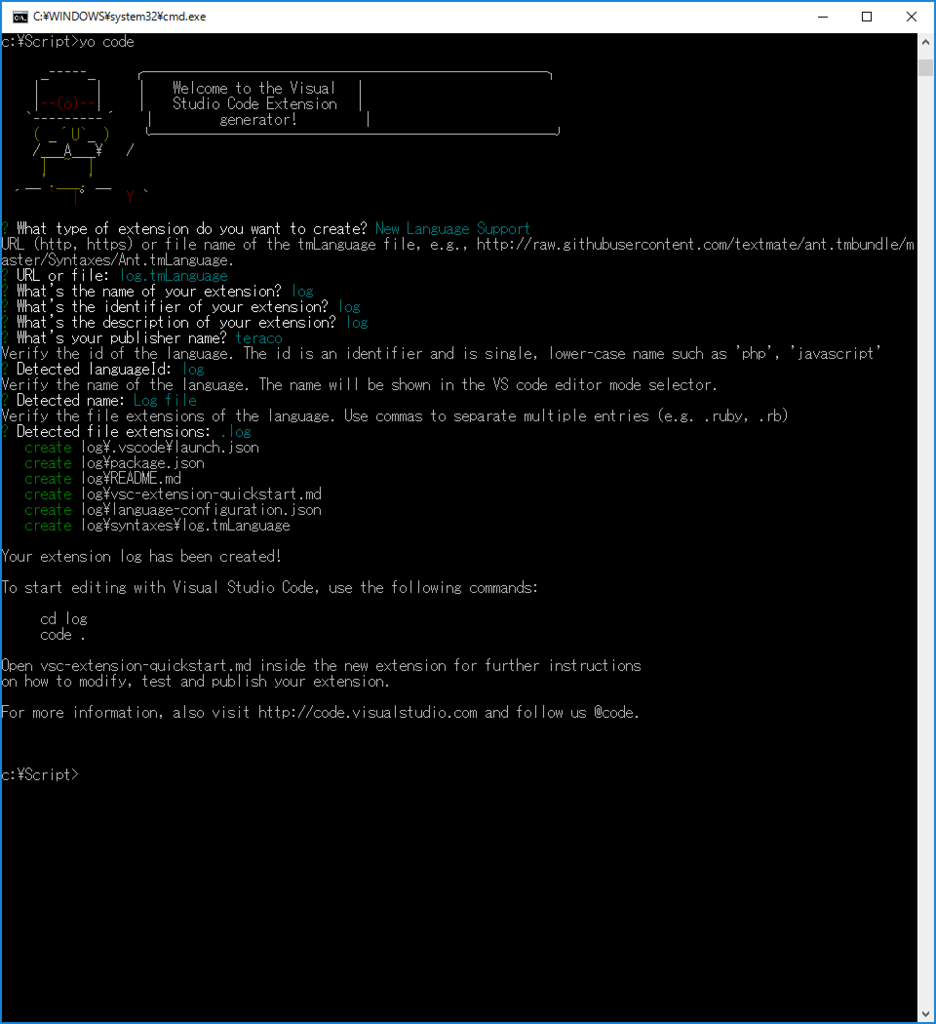Click the line 'log¥language-configuration.json'
The image size is (936, 1024).
[202, 510]
